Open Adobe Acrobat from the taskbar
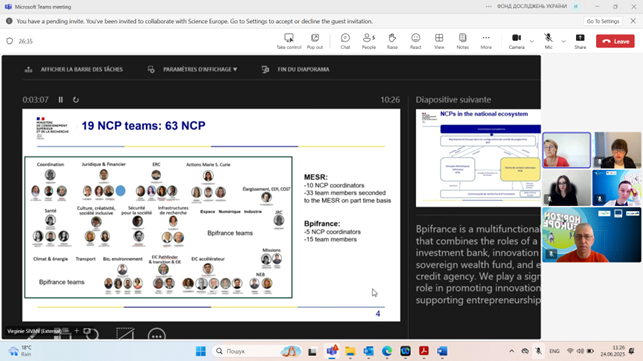The image size is (643, 361). click(x=424, y=351)
